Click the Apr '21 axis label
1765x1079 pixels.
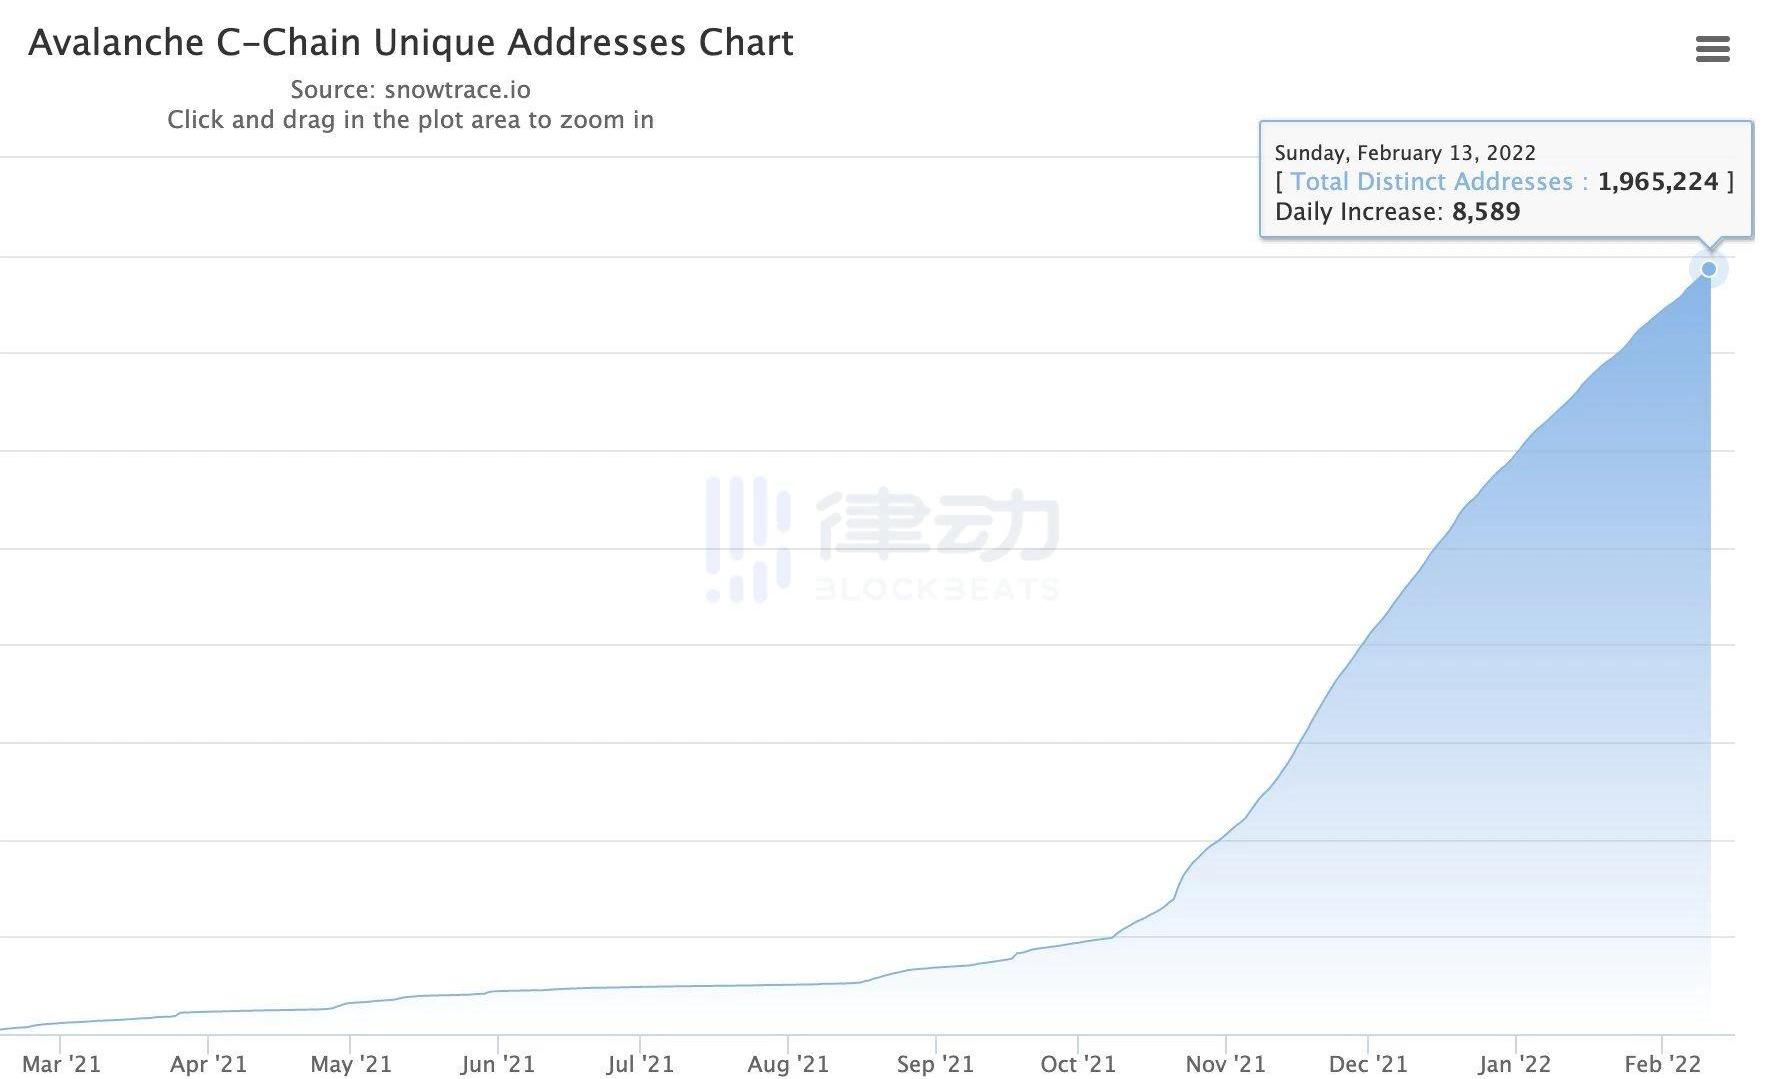click(x=208, y=1064)
